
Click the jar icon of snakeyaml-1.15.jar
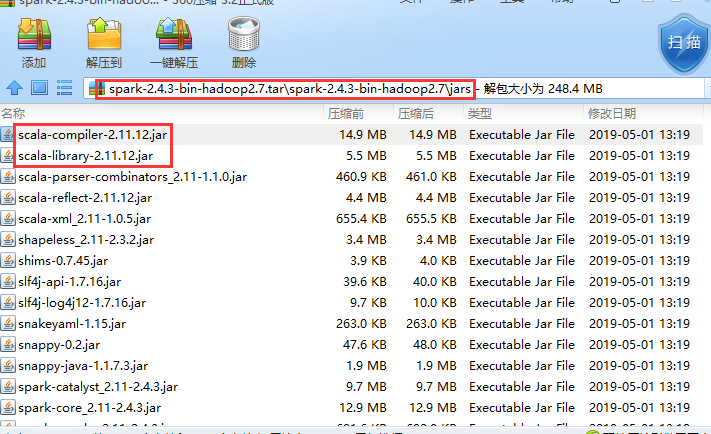click(8, 323)
